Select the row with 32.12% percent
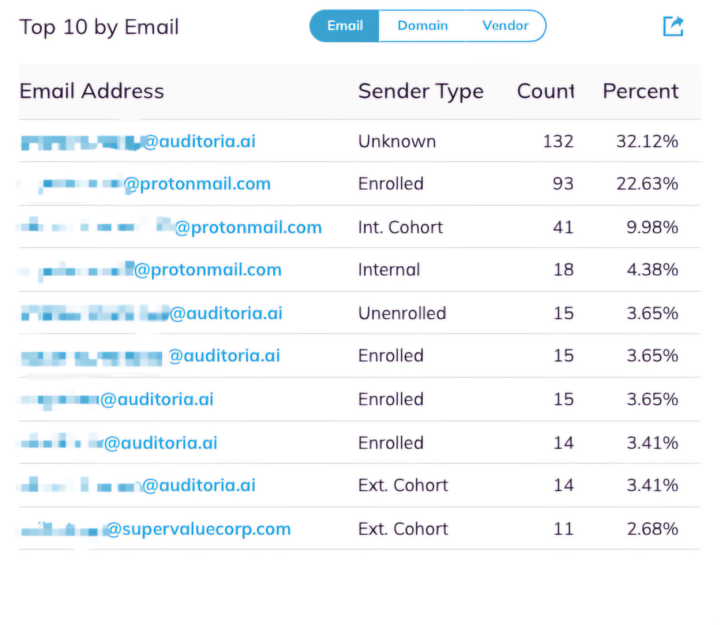 pos(360,141)
